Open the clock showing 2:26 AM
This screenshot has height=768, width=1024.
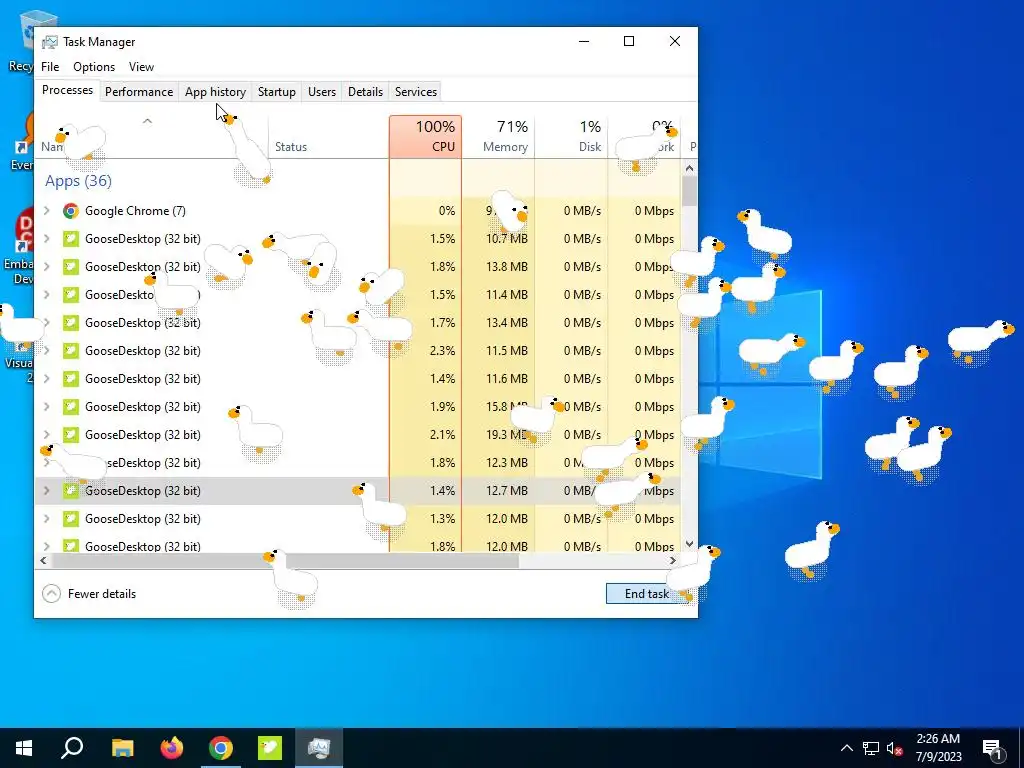pos(938,748)
